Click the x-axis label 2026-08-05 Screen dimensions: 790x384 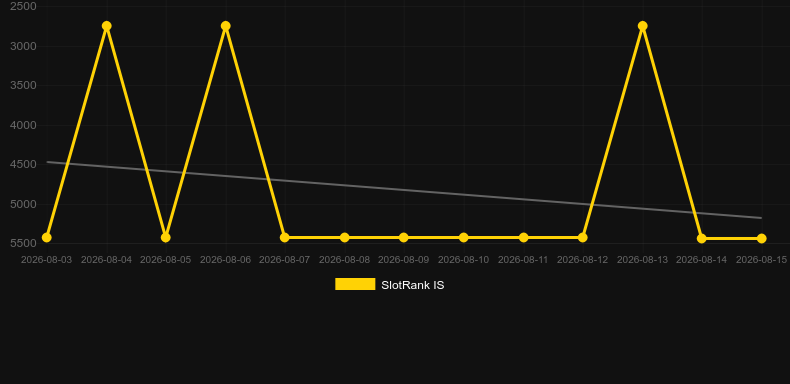point(166,260)
